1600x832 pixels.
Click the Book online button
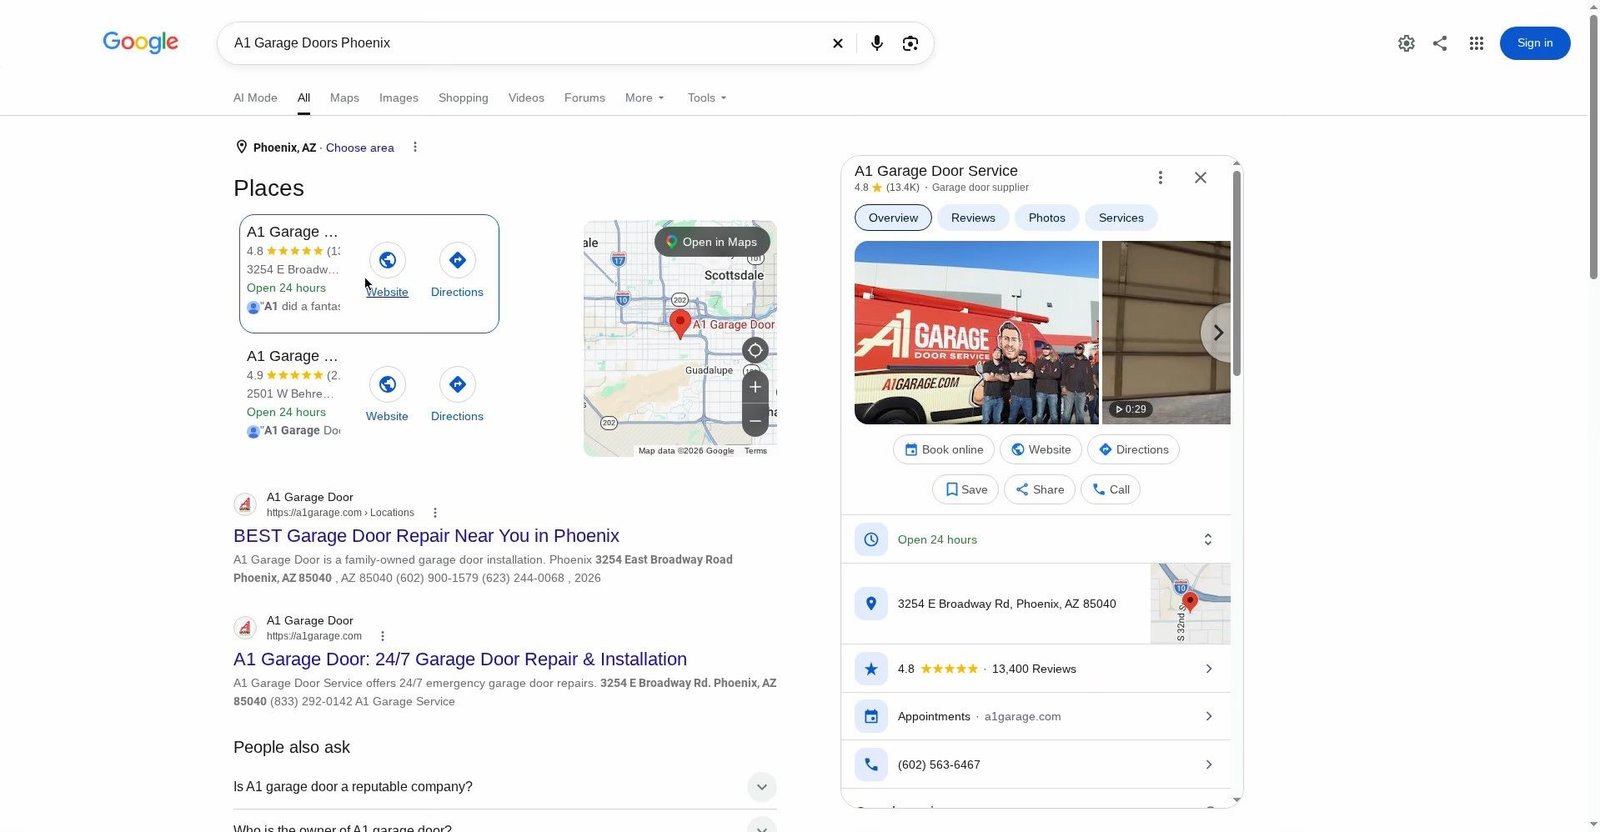tap(943, 450)
